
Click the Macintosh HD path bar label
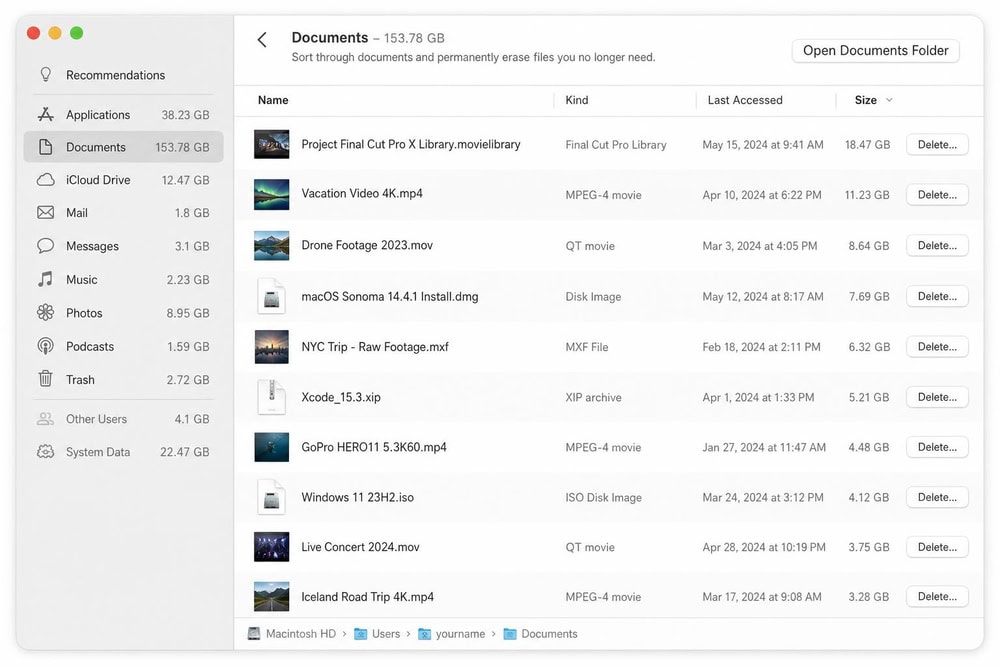(x=300, y=634)
